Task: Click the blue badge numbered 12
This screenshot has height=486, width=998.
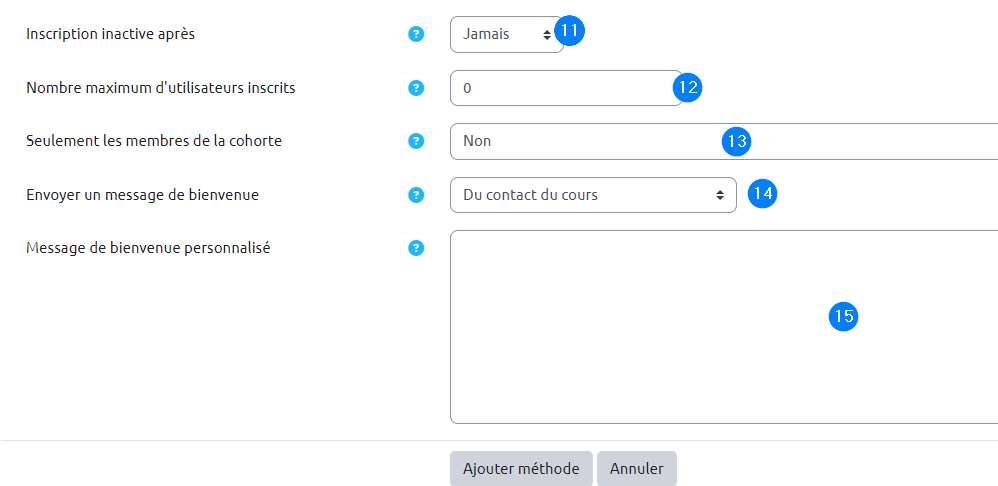Action: [x=688, y=87]
